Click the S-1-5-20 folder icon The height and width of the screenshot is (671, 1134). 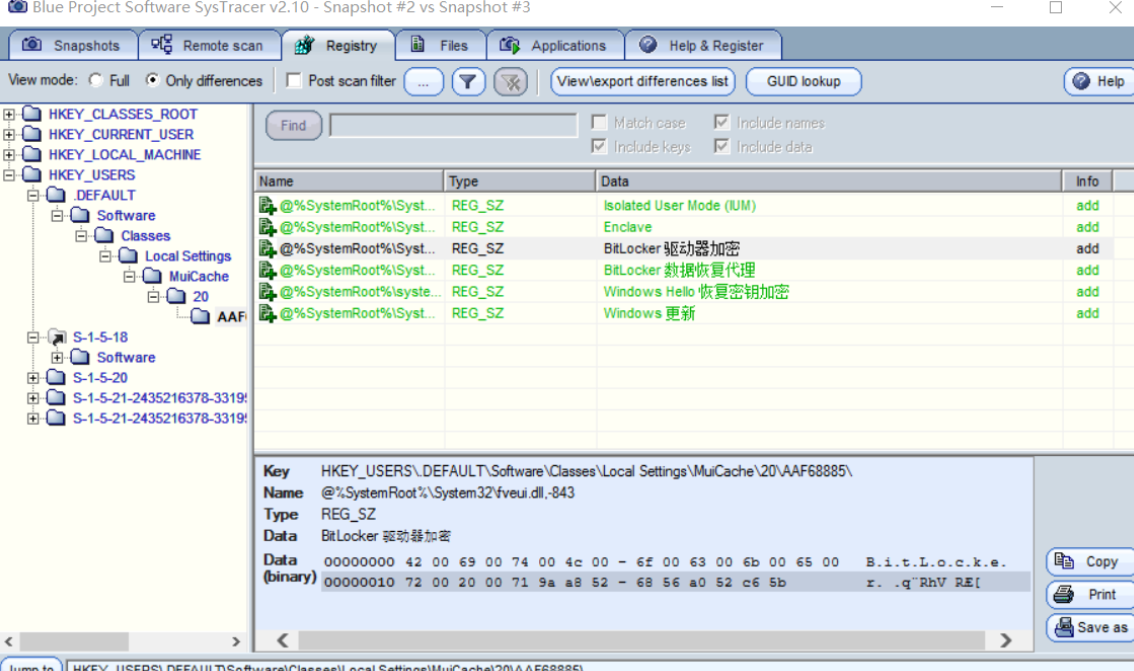(x=56, y=377)
